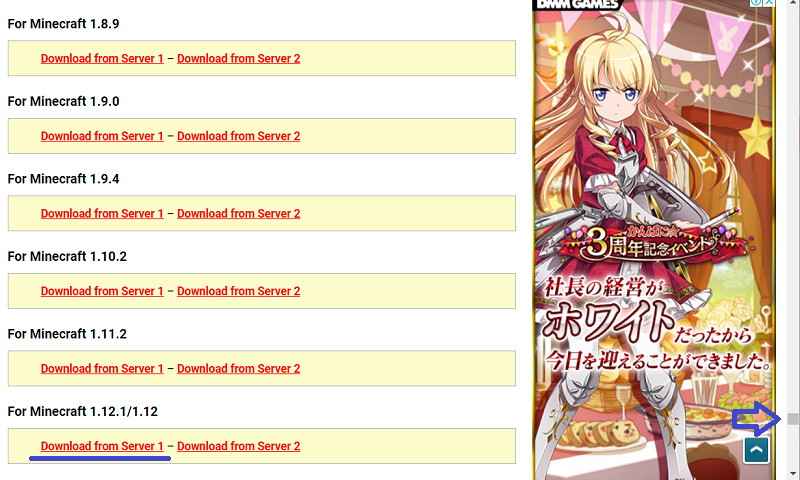Download from Server 1 for Minecraft 1.9.0
Image resolution: width=800 pixels, height=480 pixels.
(x=102, y=136)
